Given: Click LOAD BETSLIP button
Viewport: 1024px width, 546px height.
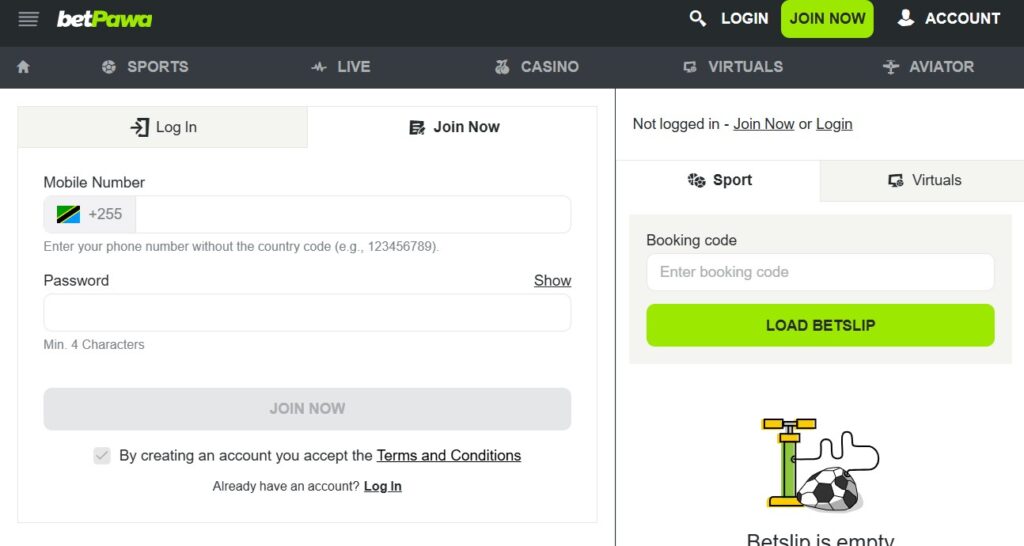Looking at the screenshot, I should [x=820, y=325].
